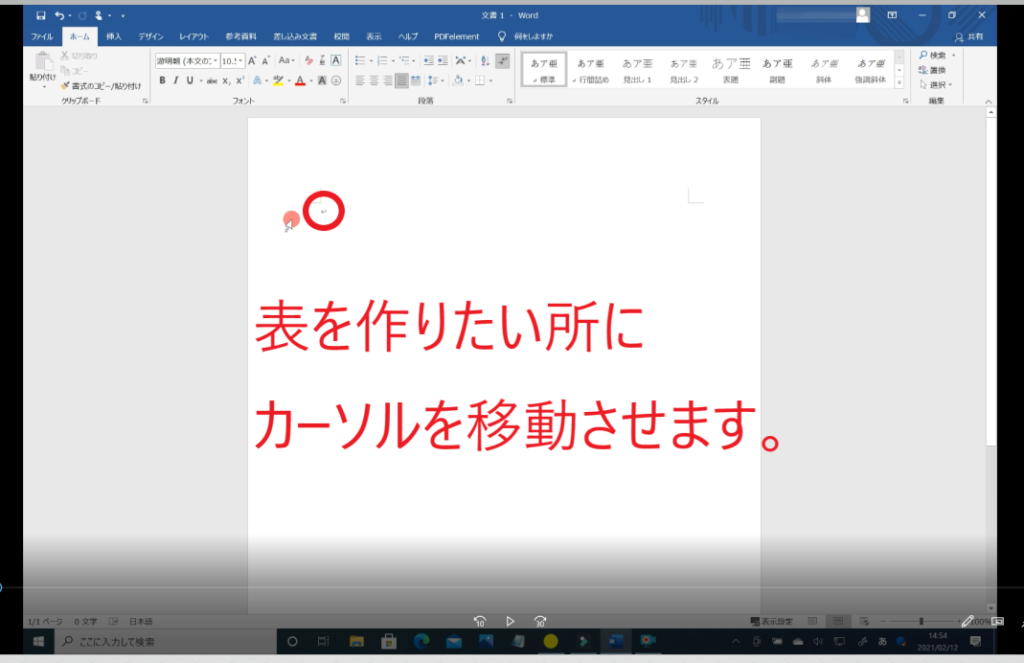
Task: Click the bullet list icon
Action: click(x=361, y=61)
